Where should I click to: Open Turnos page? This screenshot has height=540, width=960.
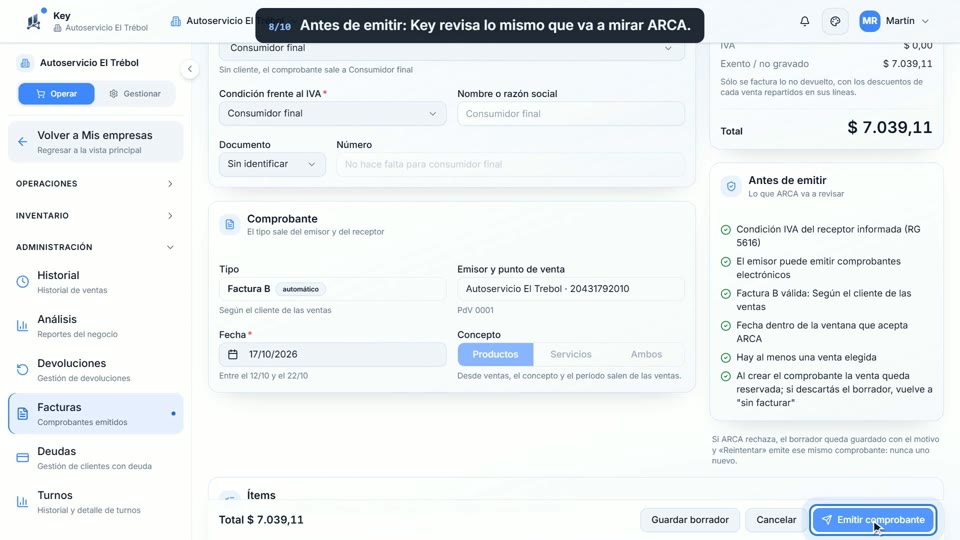[96, 502]
